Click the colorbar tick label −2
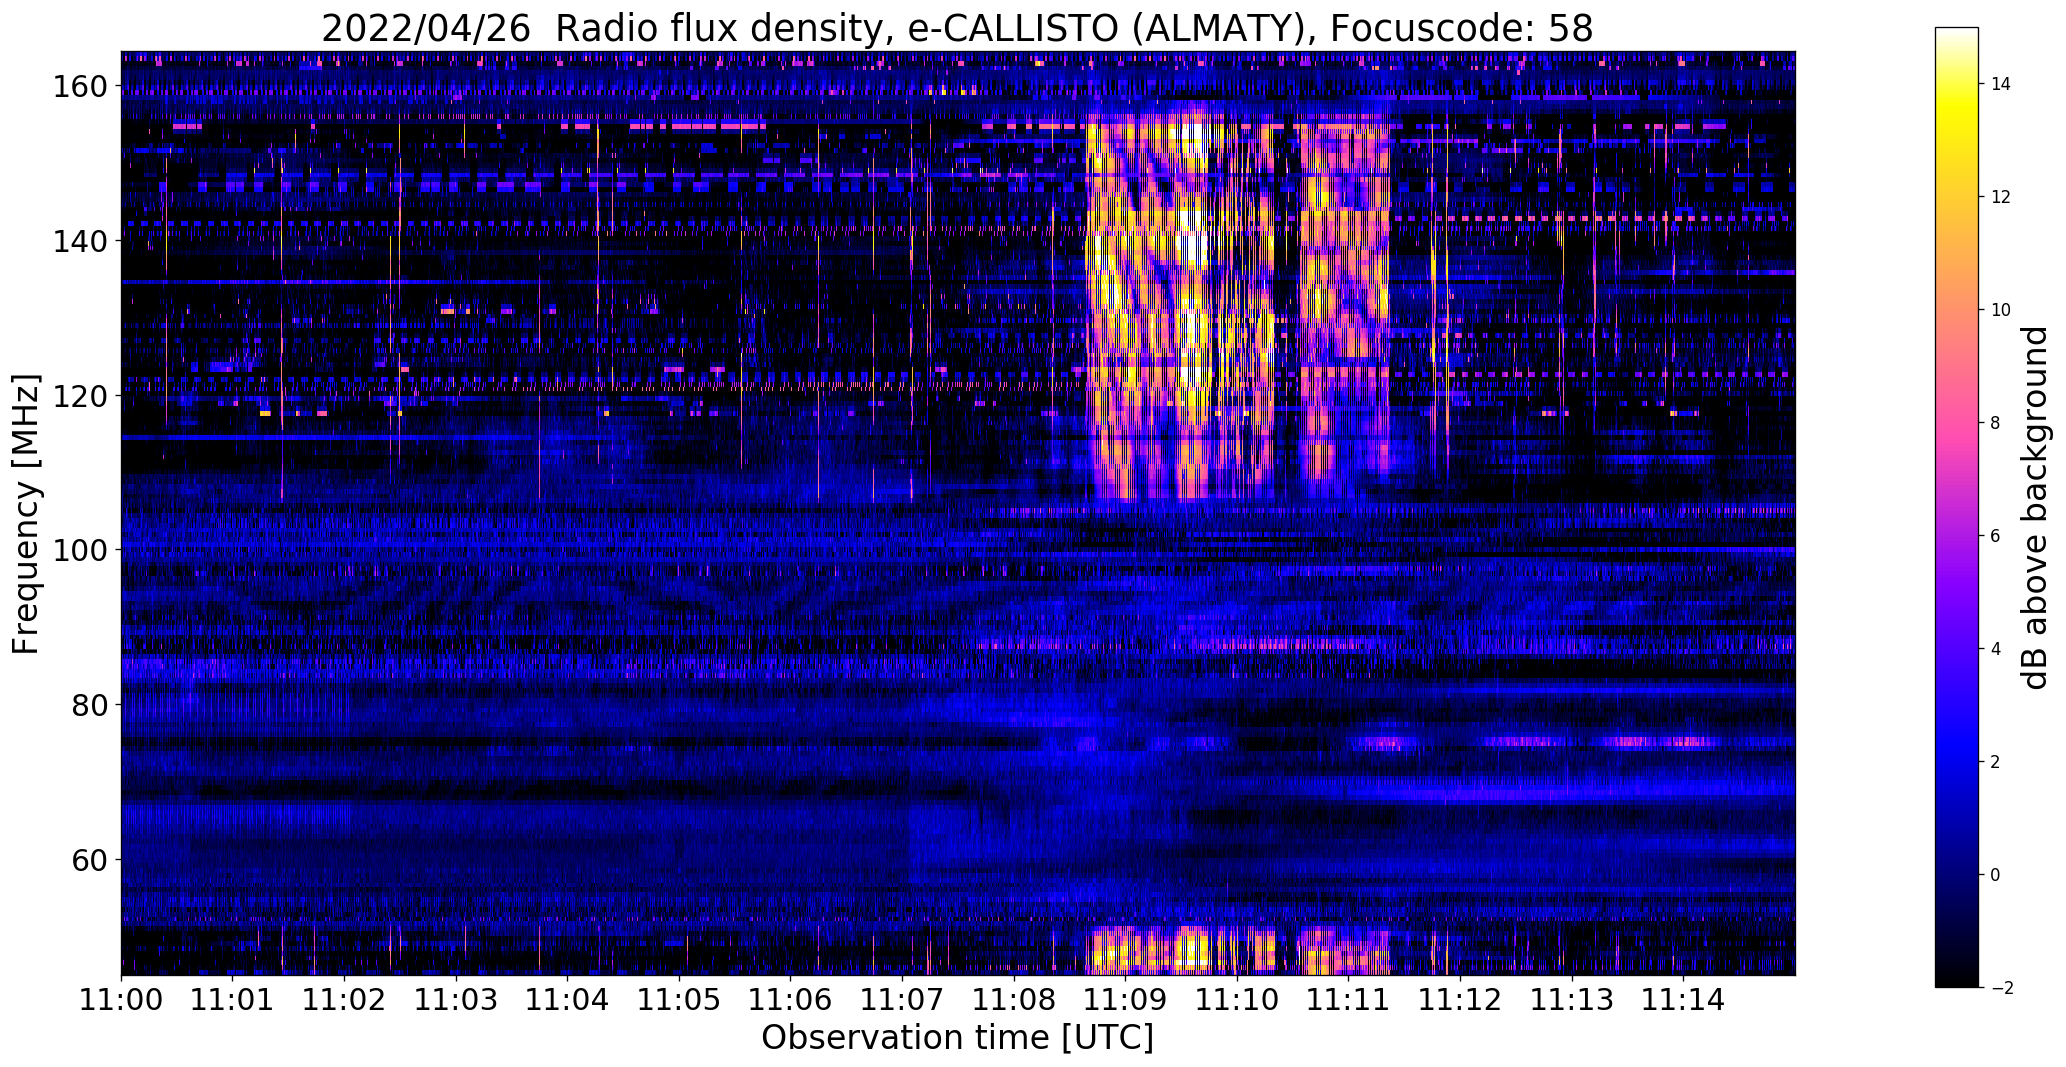 tap(2001, 988)
